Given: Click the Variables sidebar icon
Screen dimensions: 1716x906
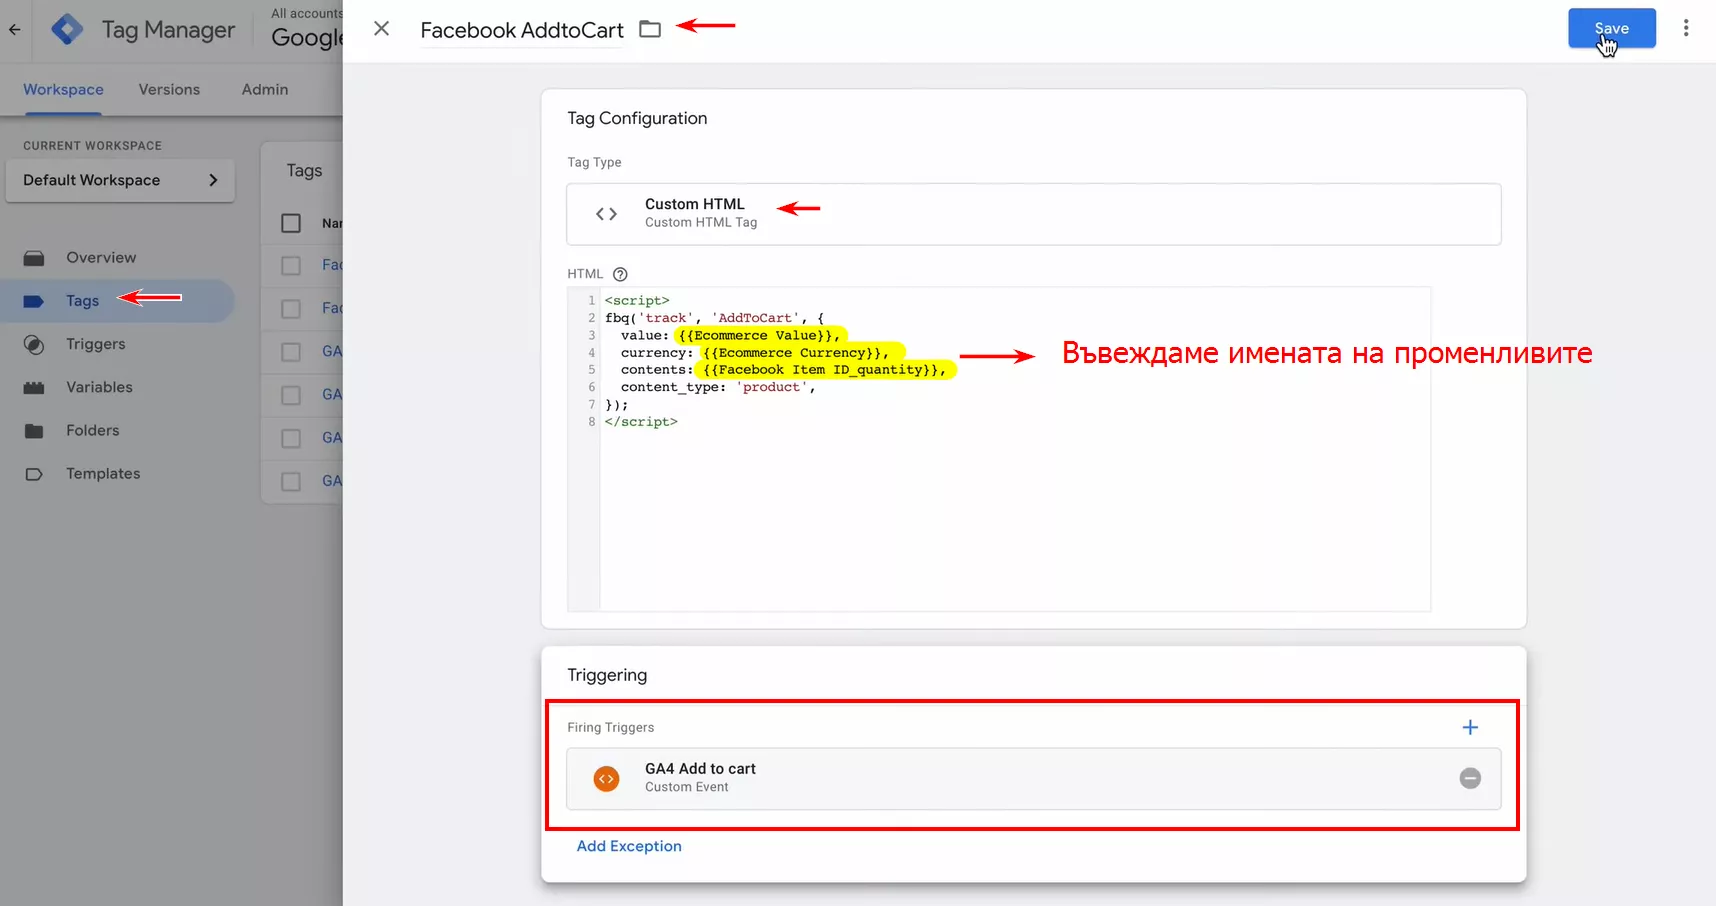Looking at the screenshot, I should click(x=34, y=387).
